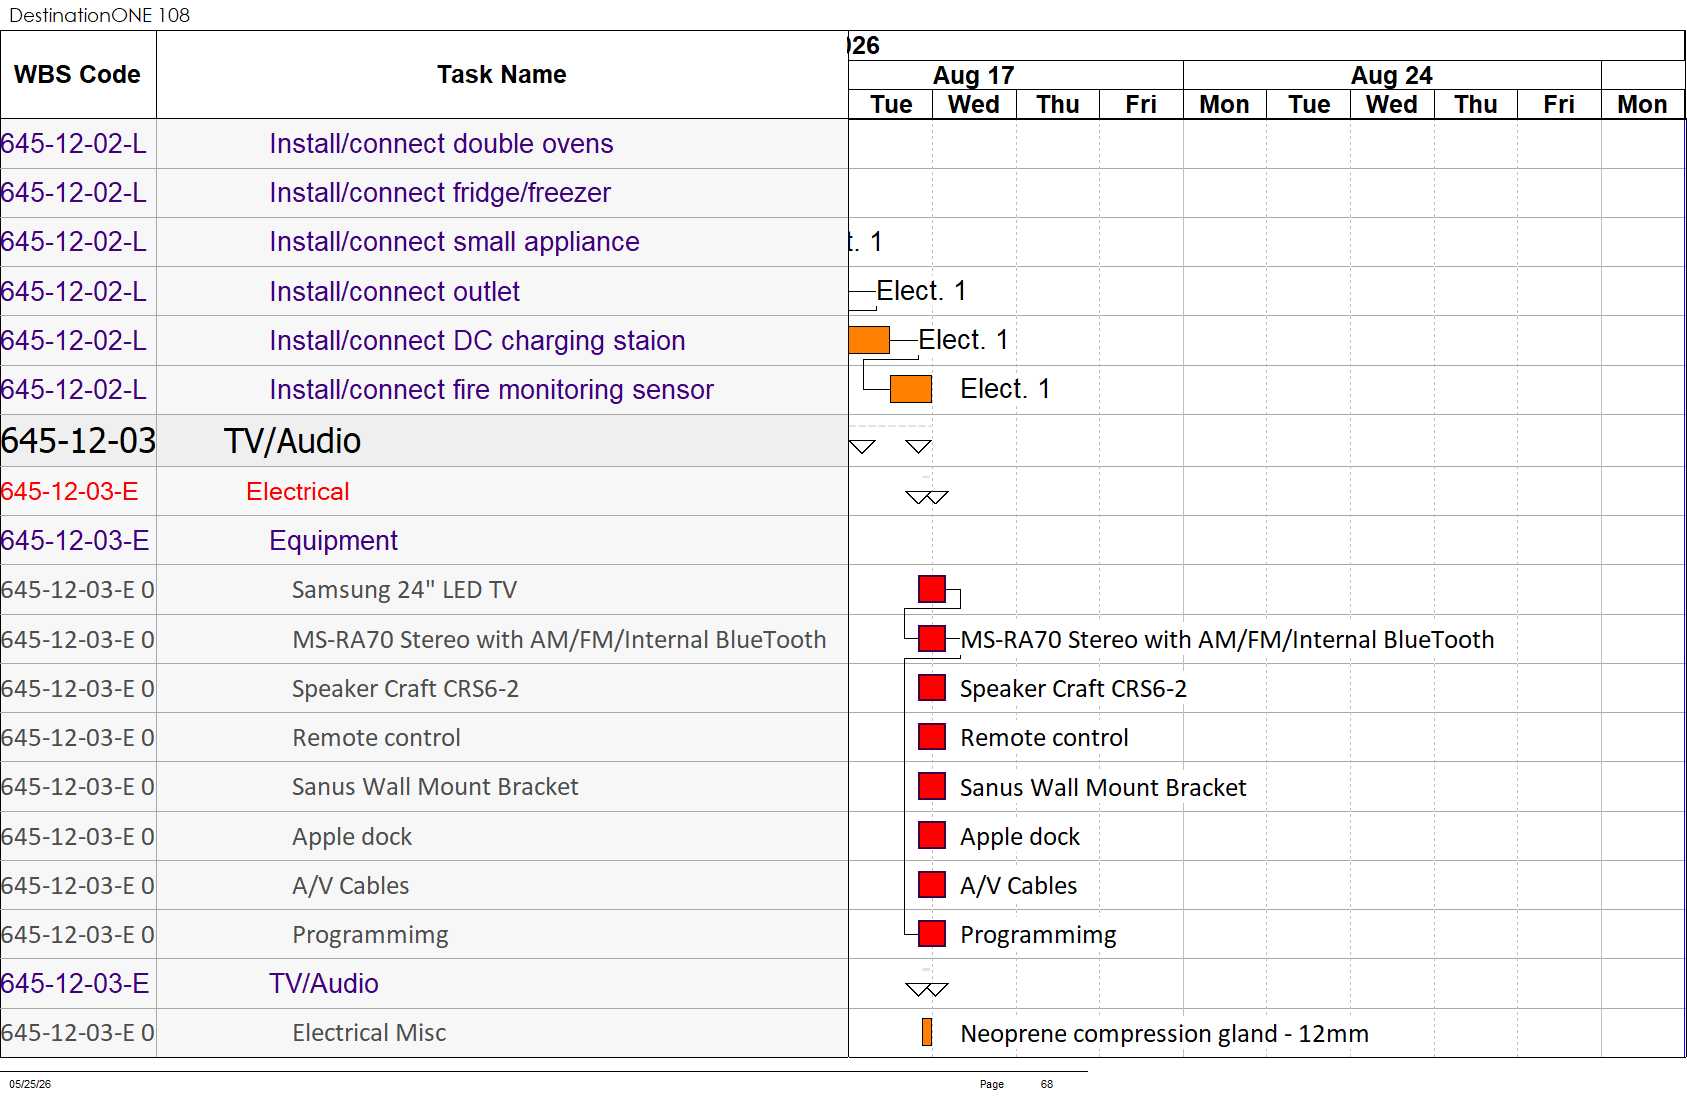Click WBS code of double ovens row
1687x1097 pixels.
74,144
